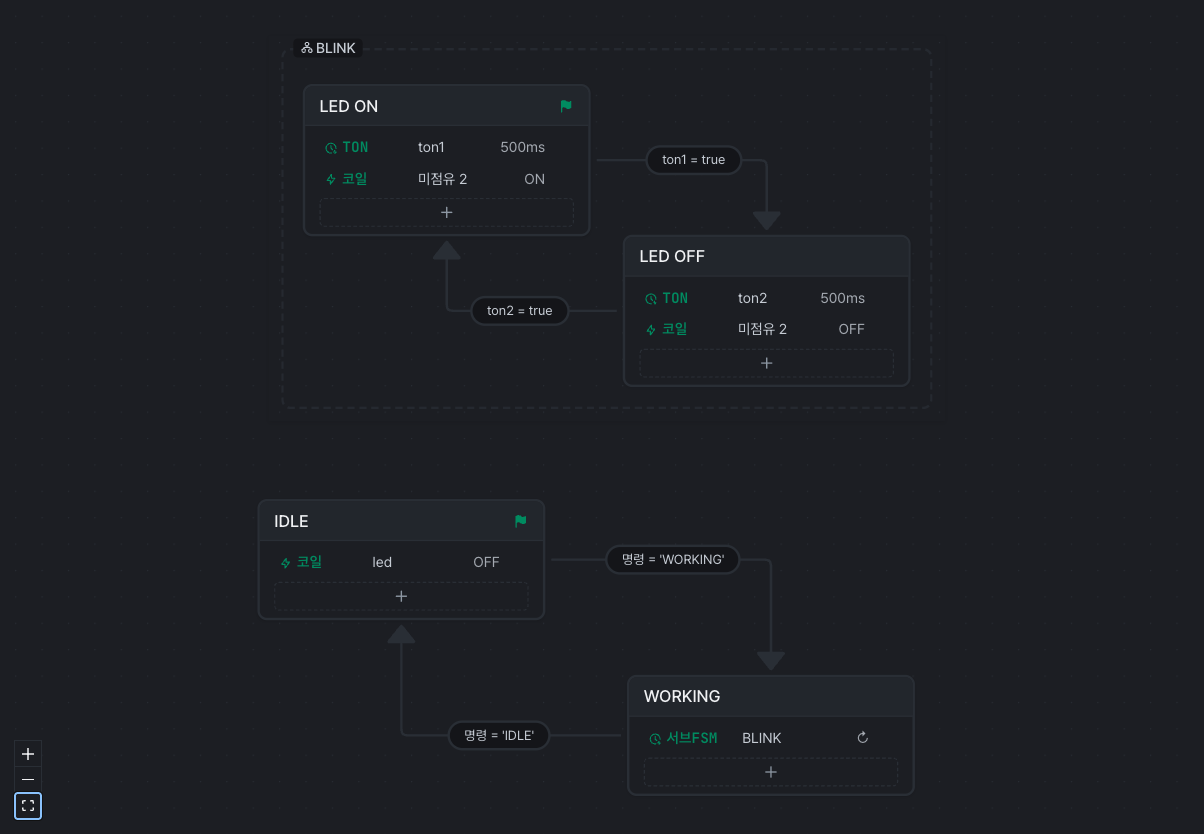The width and height of the screenshot is (1204, 834).
Task: Select the LED OFF state title
Action: [672, 256]
